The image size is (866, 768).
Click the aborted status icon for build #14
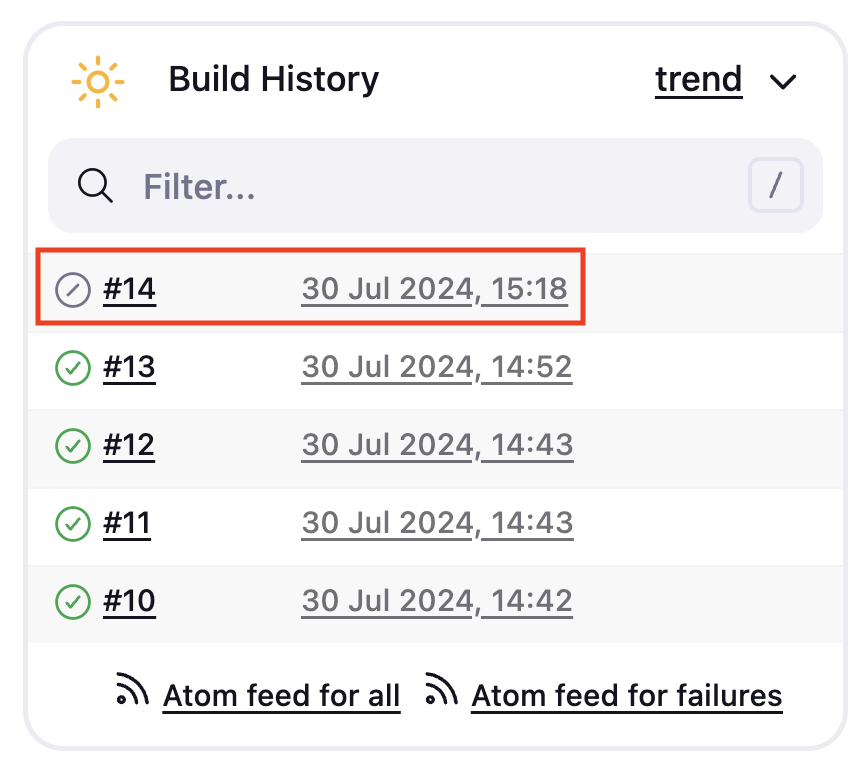coord(73,290)
